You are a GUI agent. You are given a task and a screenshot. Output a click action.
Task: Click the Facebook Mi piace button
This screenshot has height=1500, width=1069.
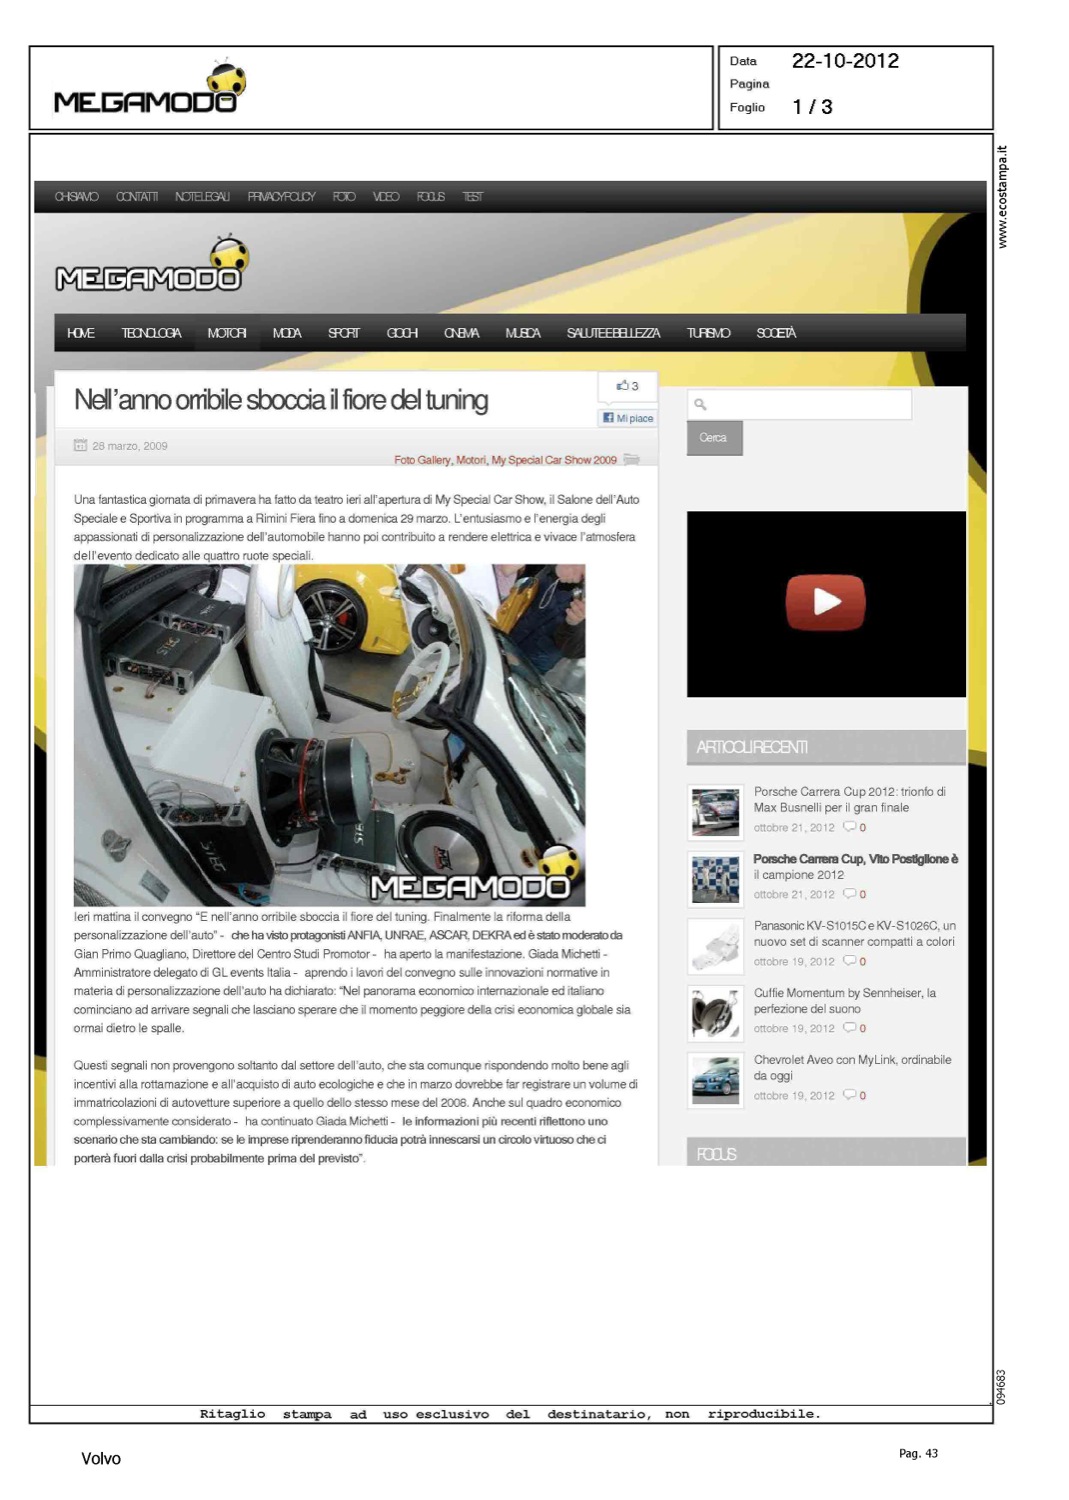coord(628,418)
